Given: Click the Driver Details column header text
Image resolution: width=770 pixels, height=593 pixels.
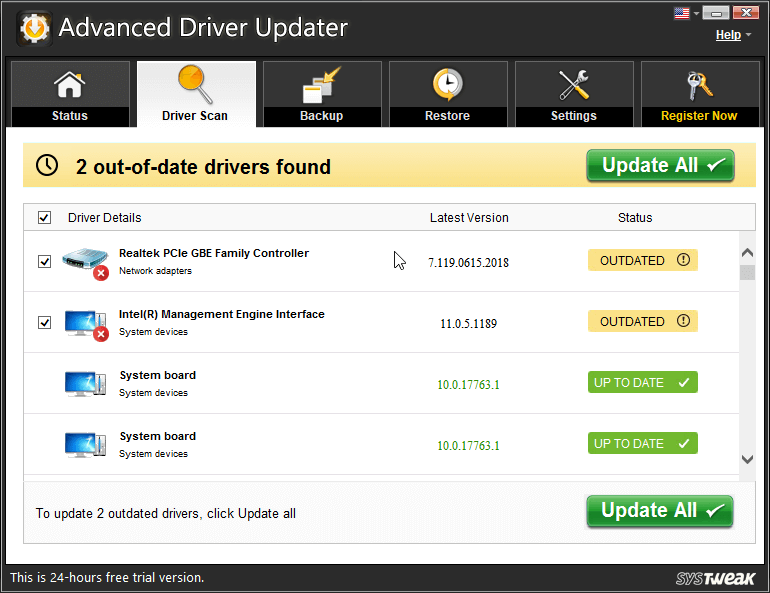Looking at the screenshot, I should tap(105, 217).
